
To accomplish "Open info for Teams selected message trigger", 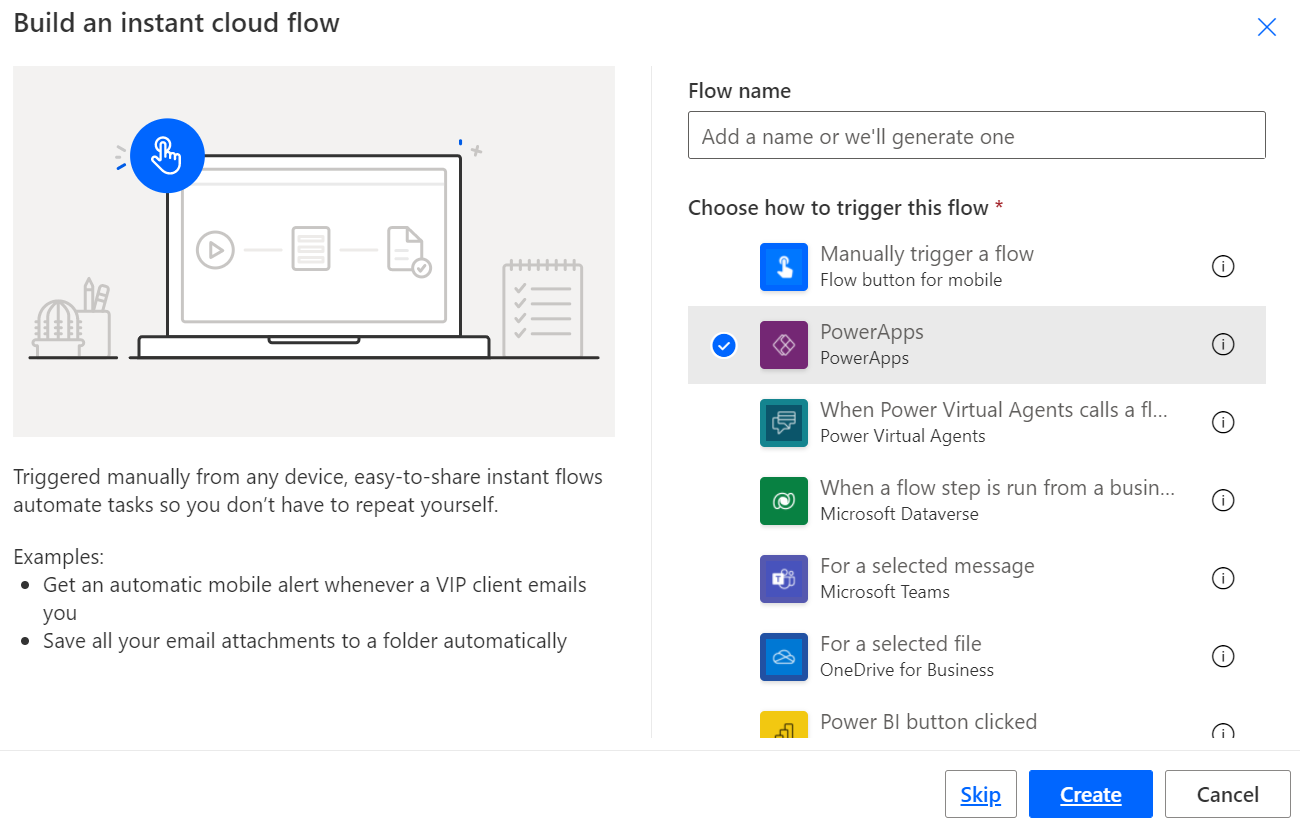I will [1223, 578].
